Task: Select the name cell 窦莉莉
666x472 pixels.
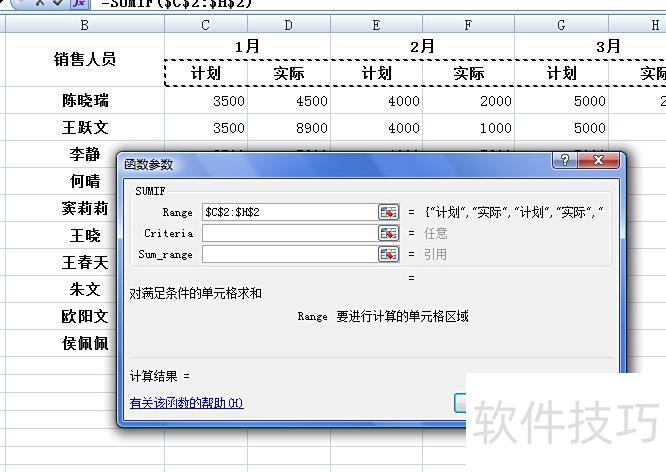Action: pyautogui.click(x=85, y=208)
